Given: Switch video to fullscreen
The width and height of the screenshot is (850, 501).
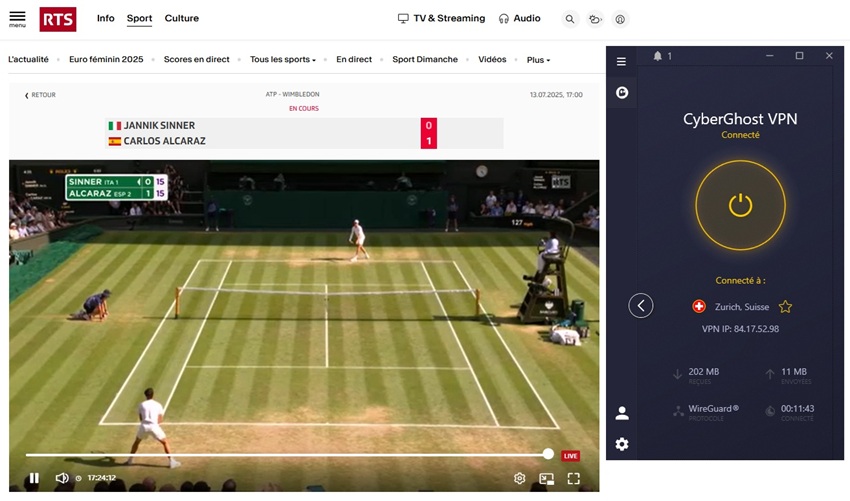Looking at the screenshot, I should [x=574, y=478].
